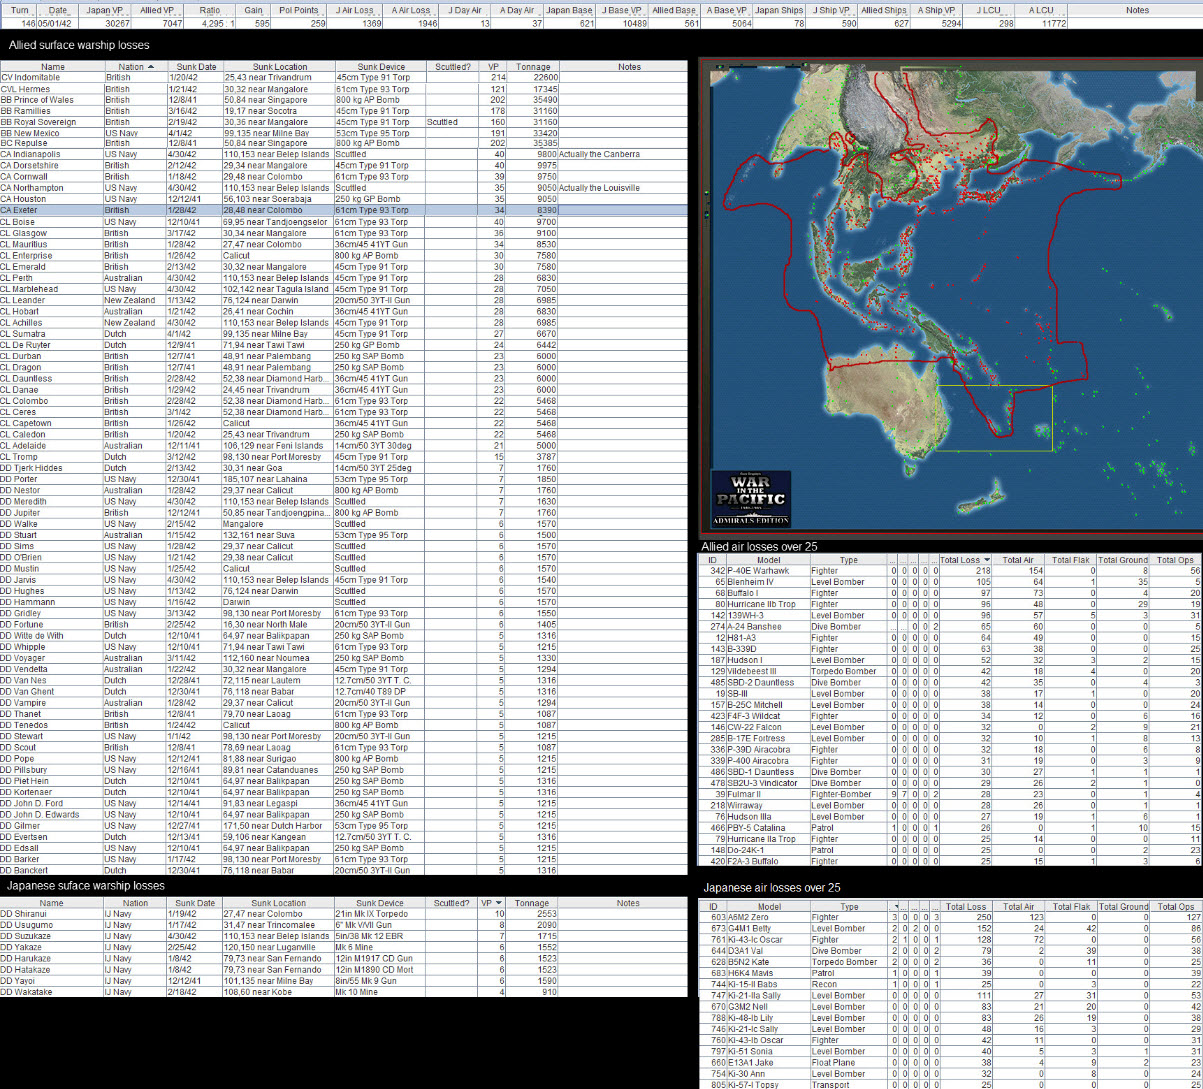Select the A-24 Banshee row
Image resolution: width=1203 pixels, height=1089 pixels.
click(x=950, y=627)
